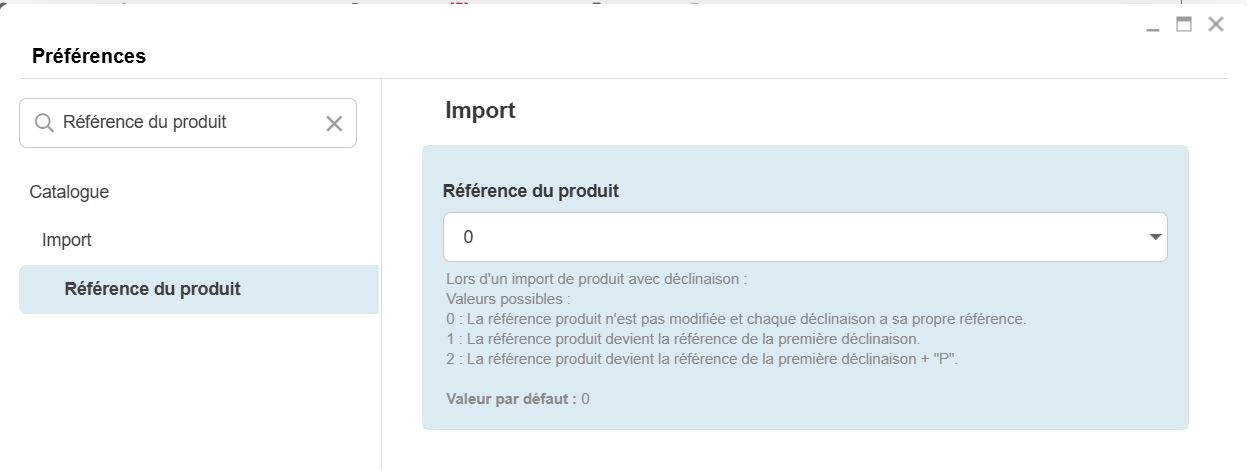The height and width of the screenshot is (469, 1247).
Task: Click the 'Lors d'un import de produit' text
Action: pyautogui.click(x=597, y=280)
